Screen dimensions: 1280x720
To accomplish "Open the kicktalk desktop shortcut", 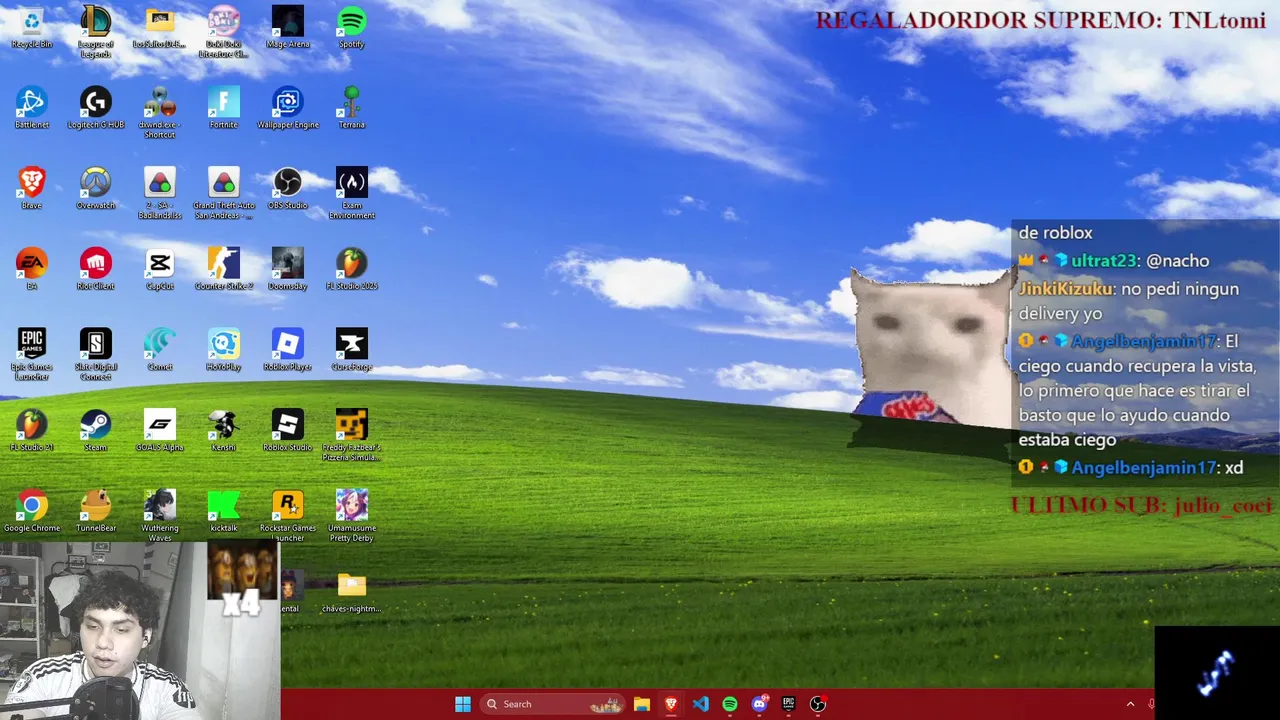I will pos(224,512).
